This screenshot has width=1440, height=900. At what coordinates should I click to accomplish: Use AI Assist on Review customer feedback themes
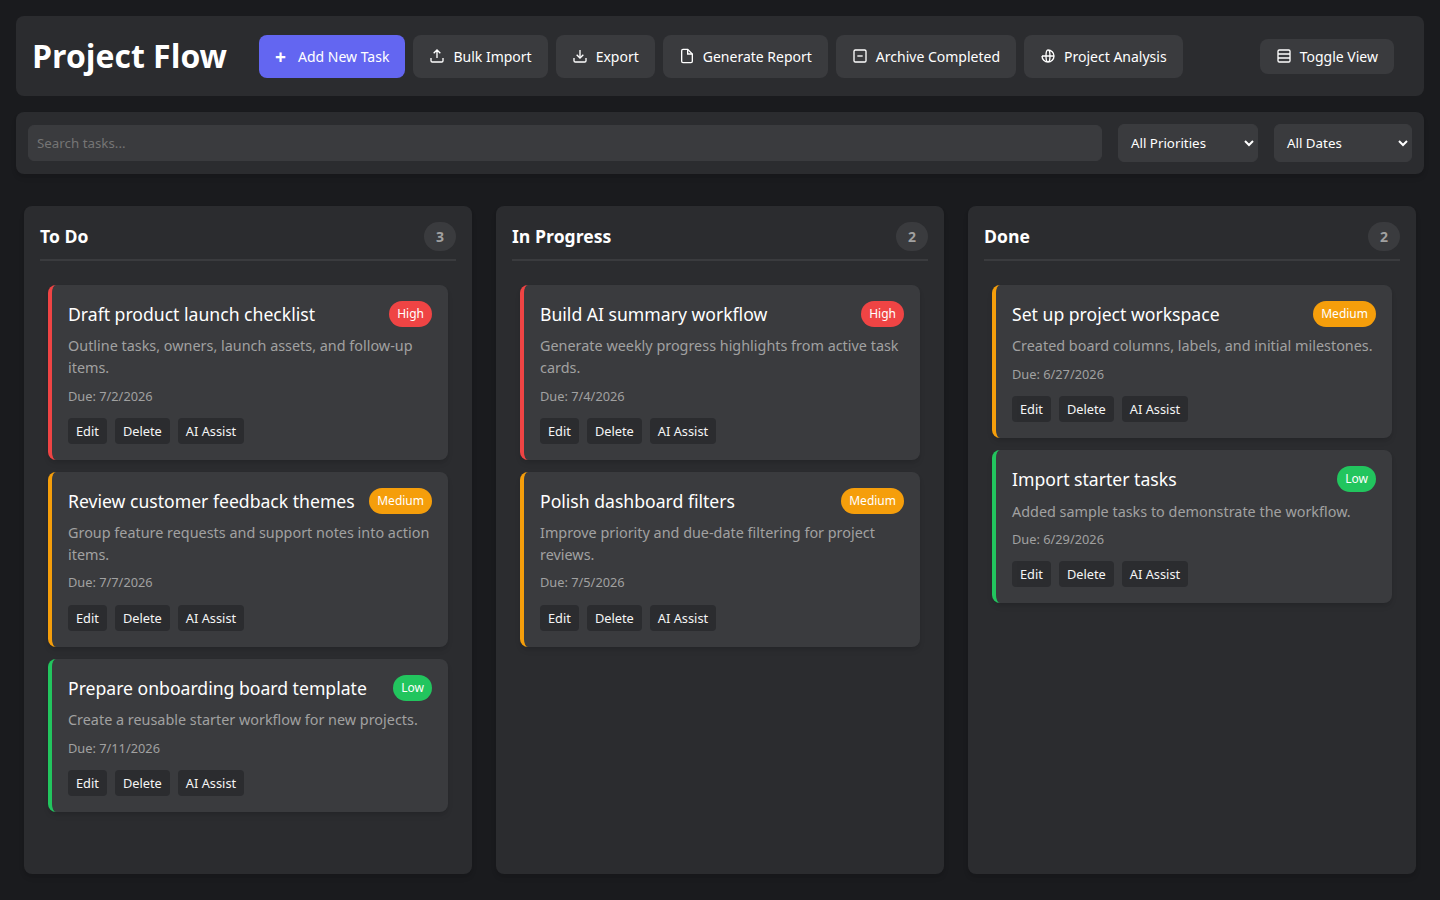211,618
